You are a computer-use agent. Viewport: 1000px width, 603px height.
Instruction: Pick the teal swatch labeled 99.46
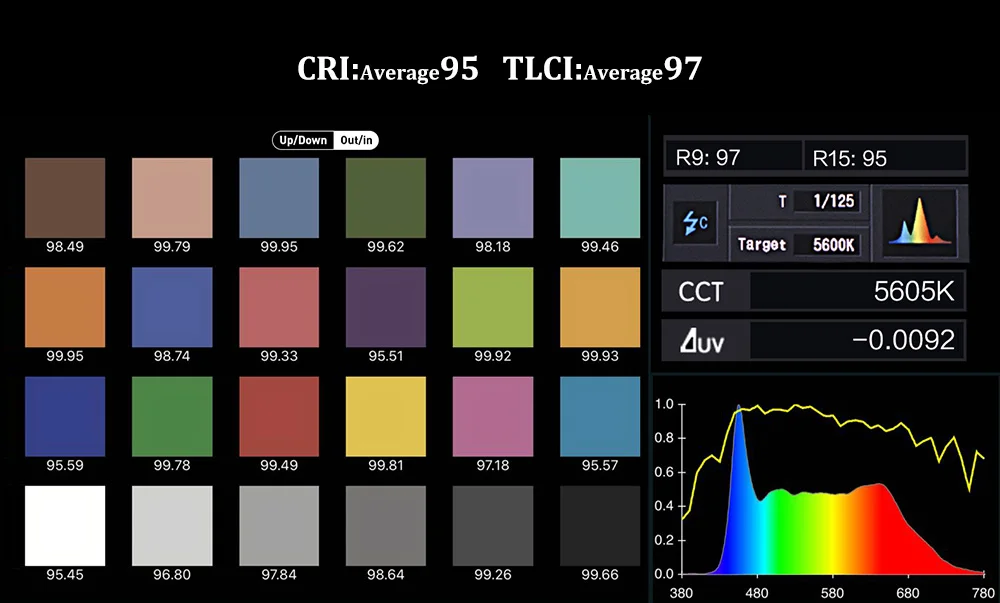[x=599, y=198]
